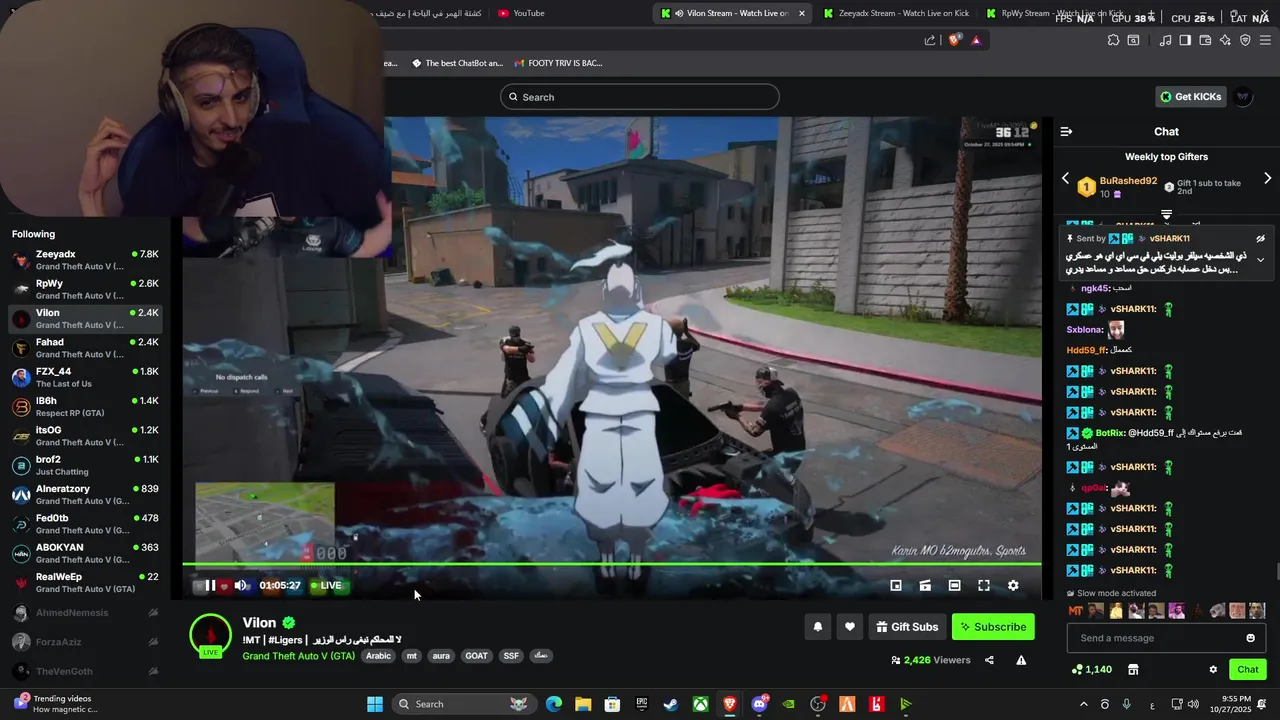Open mini player picture-in-picture
The image size is (1280, 720).
896,585
